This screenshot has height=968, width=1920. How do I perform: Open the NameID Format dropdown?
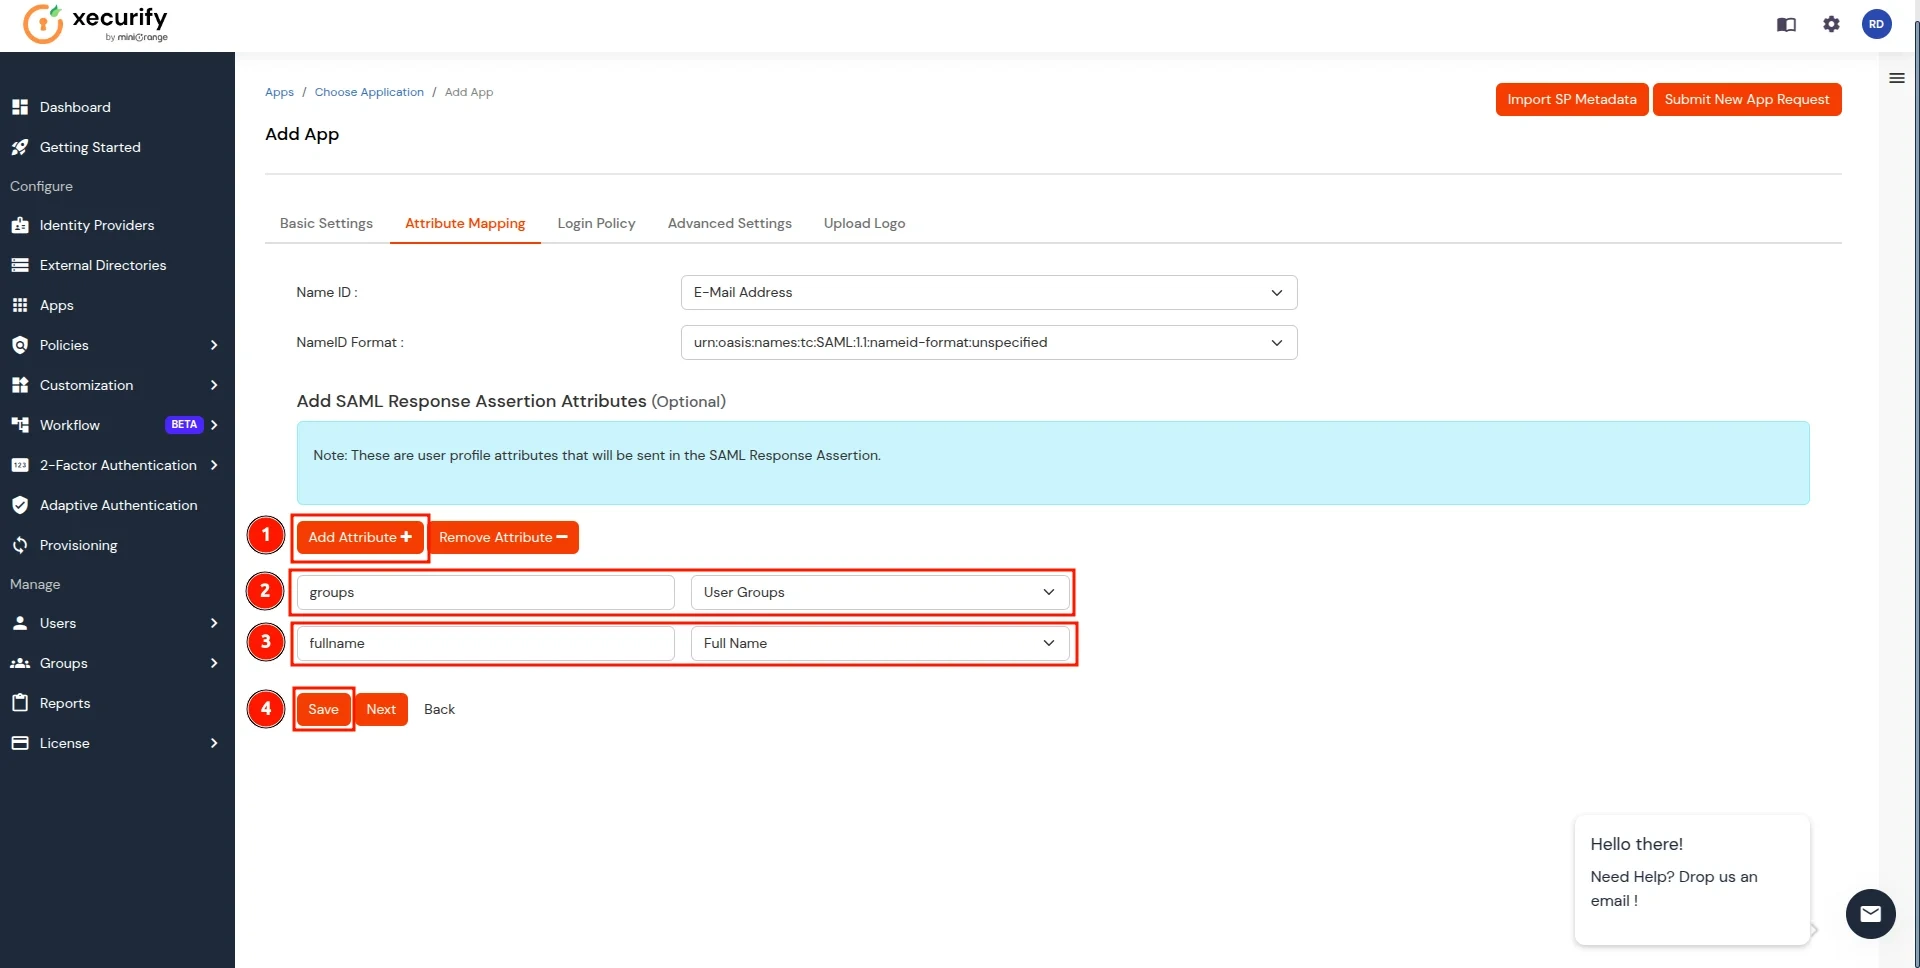coord(1276,342)
